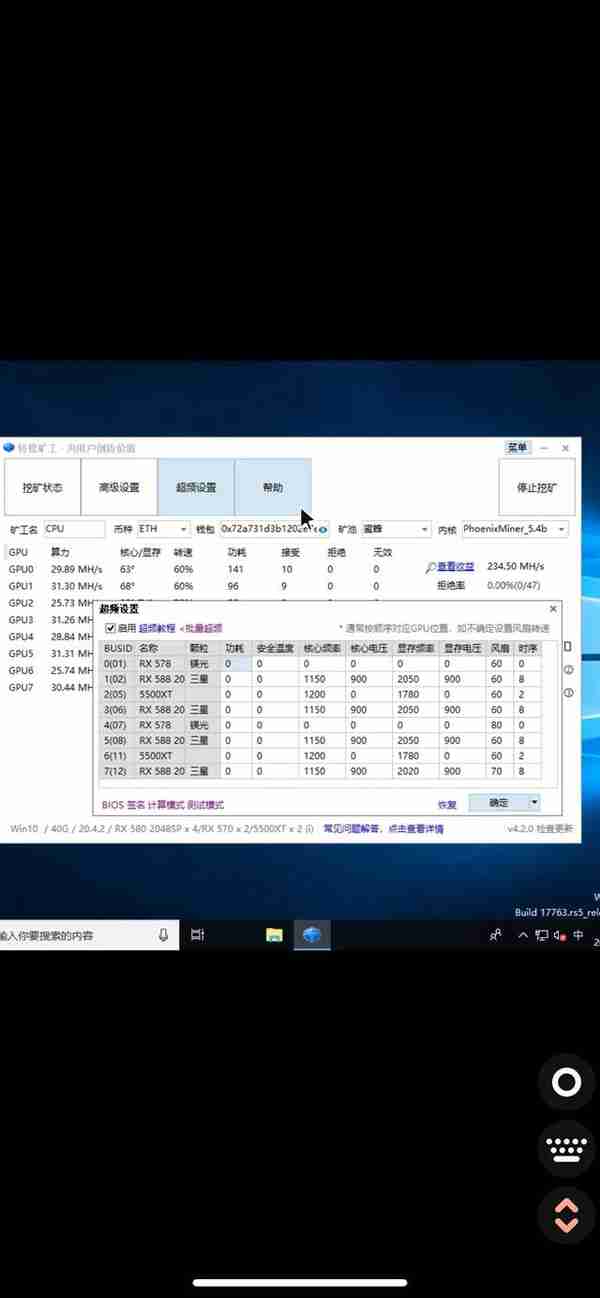This screenshot has height=1298, width=600.
Task: Click the 计算模式 link
Action: (x=167, y=804)
